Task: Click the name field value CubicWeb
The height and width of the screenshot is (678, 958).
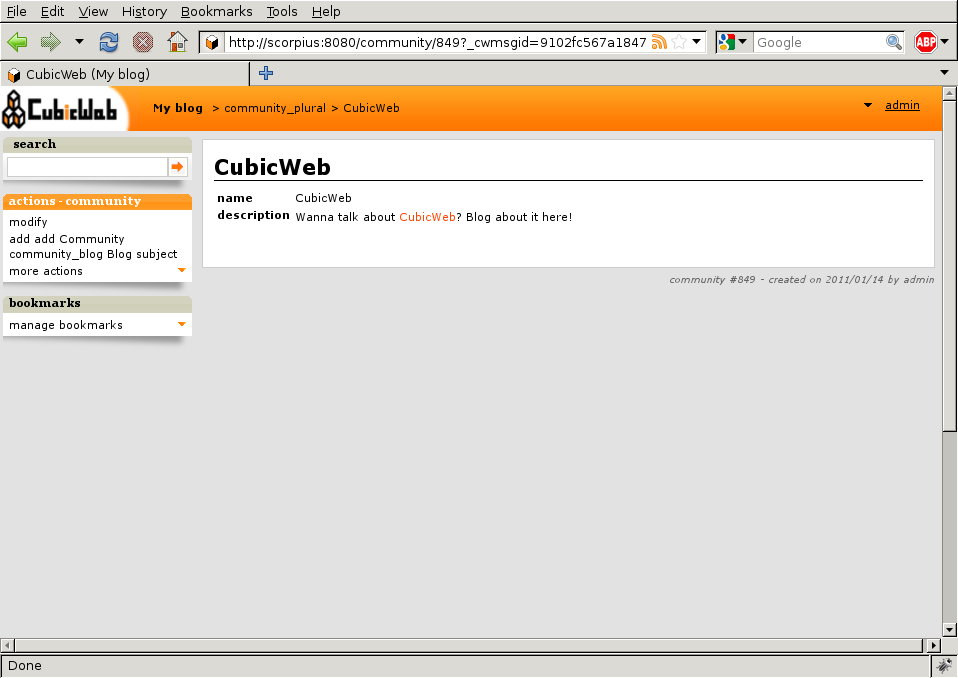Action: 323,198
